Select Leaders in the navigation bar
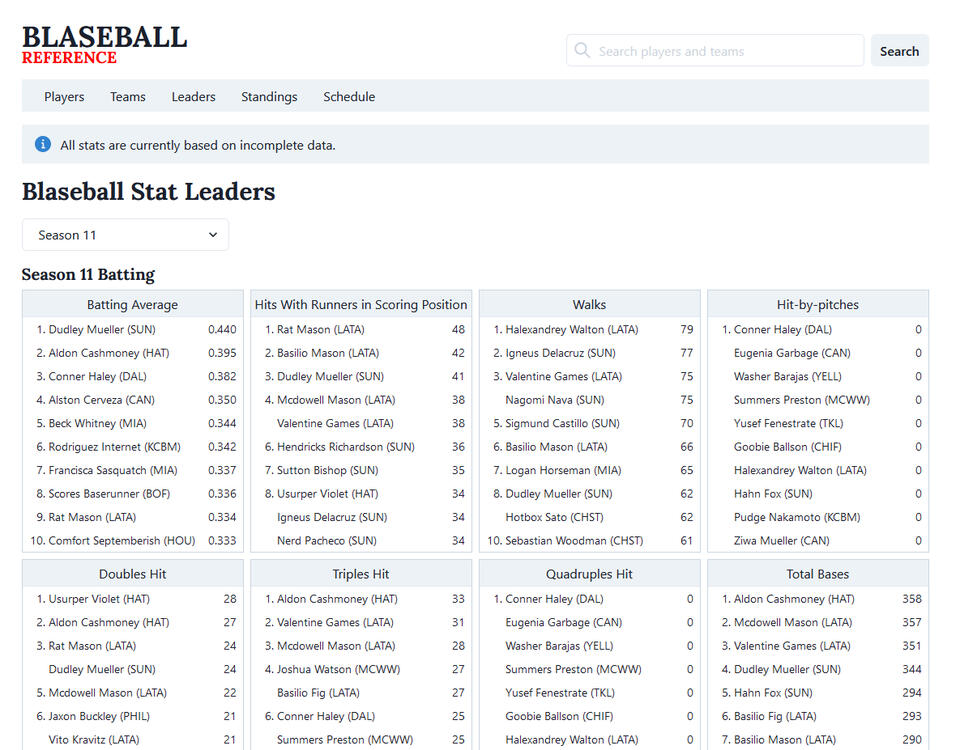The image size is (960, 750). coord(193,97)
